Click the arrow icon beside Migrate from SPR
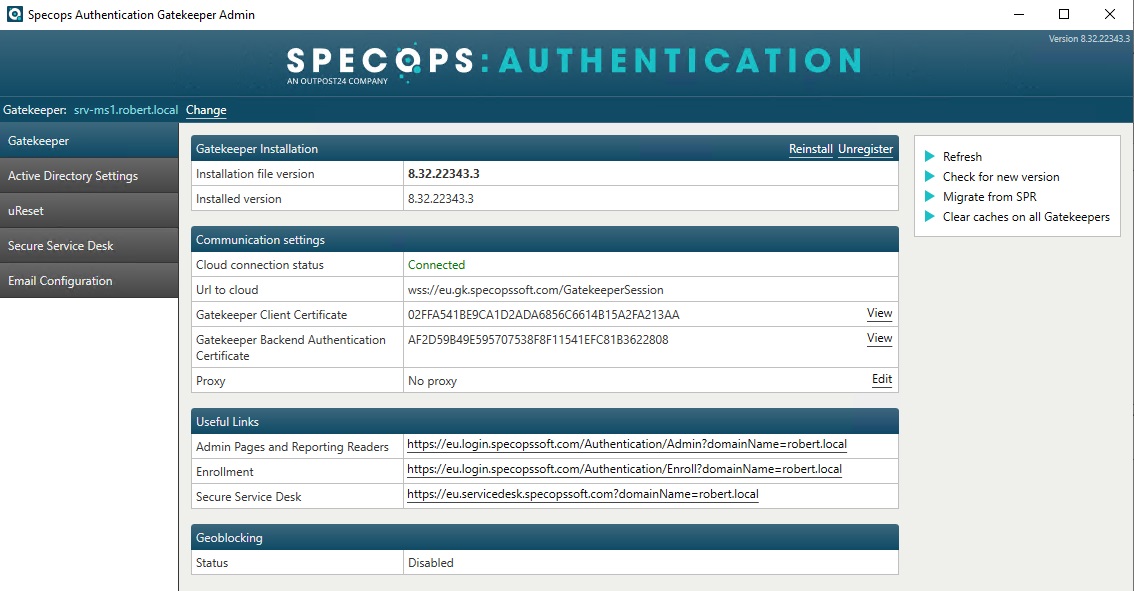Image resolution: width=1134 pixels, height=591 pixels. [930, 197]
